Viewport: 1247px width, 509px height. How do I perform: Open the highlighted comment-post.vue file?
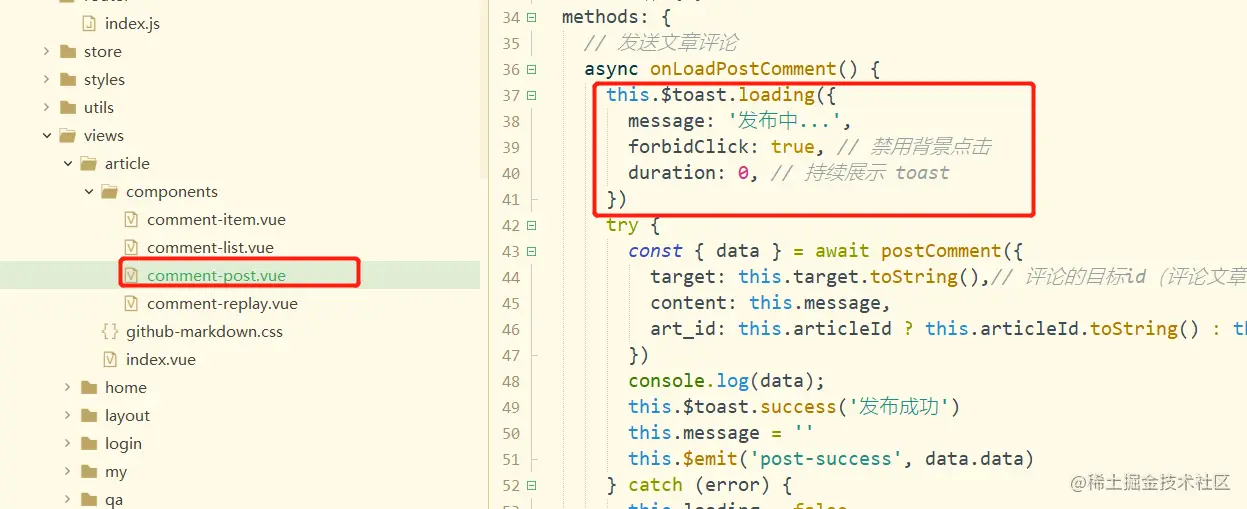click(x=216, y=276)
